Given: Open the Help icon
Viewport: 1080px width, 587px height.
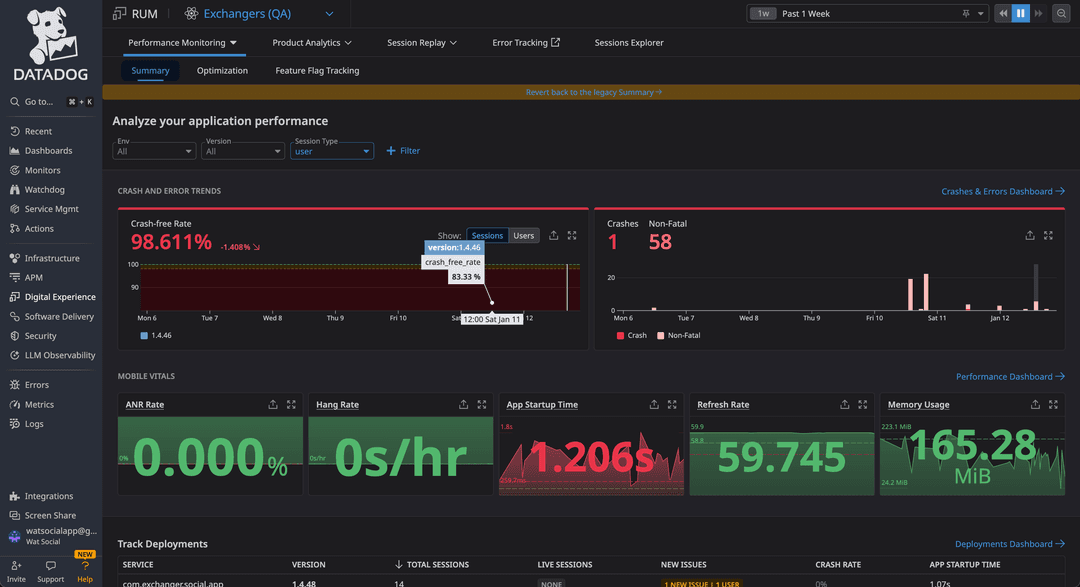Looking at the screenshot, I should coord(85,566).
